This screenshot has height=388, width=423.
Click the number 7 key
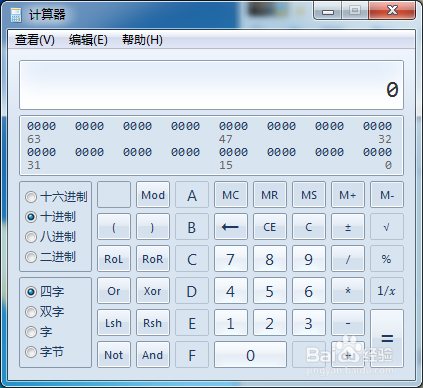click(x=231, y=259)
